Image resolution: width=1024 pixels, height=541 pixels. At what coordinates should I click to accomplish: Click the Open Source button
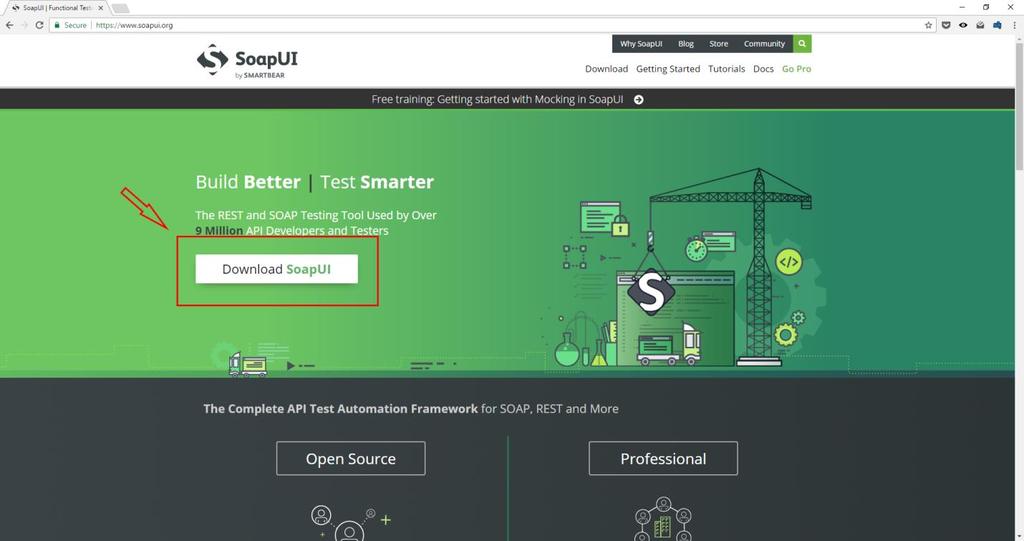click(351, 459)
